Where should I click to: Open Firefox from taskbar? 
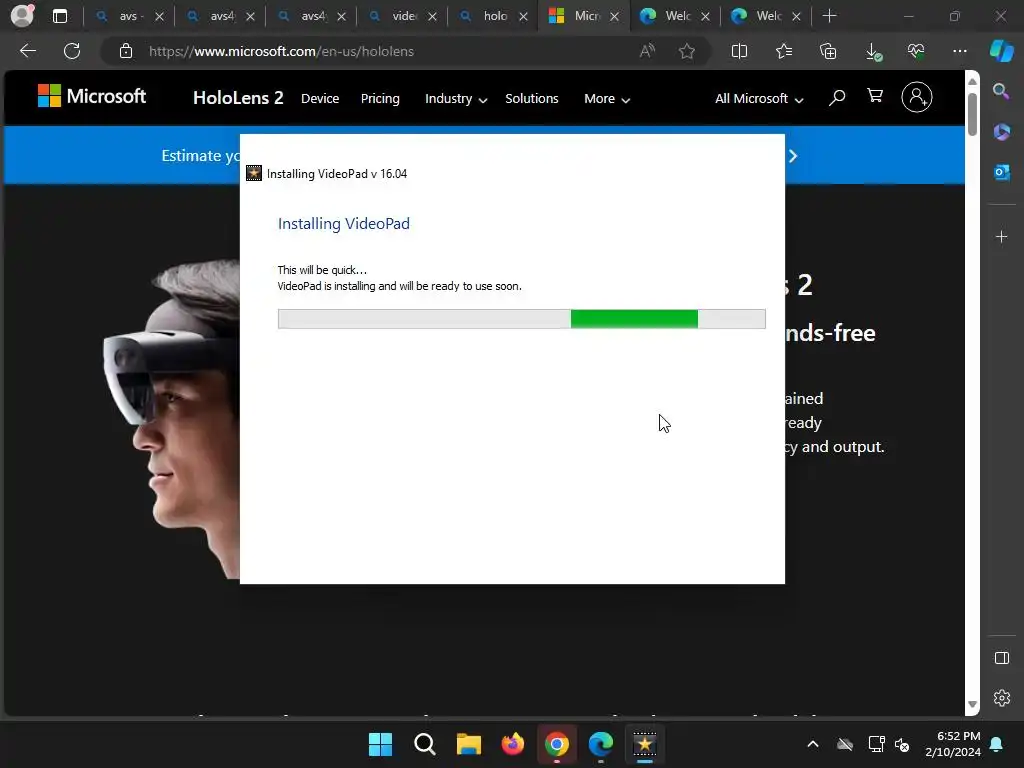pyautogui.click(x=513, y=744)
